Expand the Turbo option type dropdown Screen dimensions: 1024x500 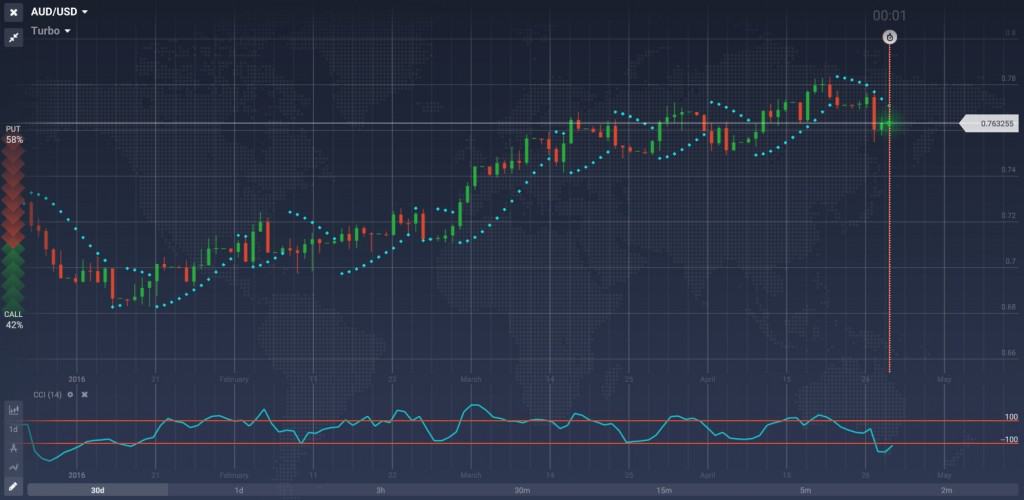tap(51, 31)
